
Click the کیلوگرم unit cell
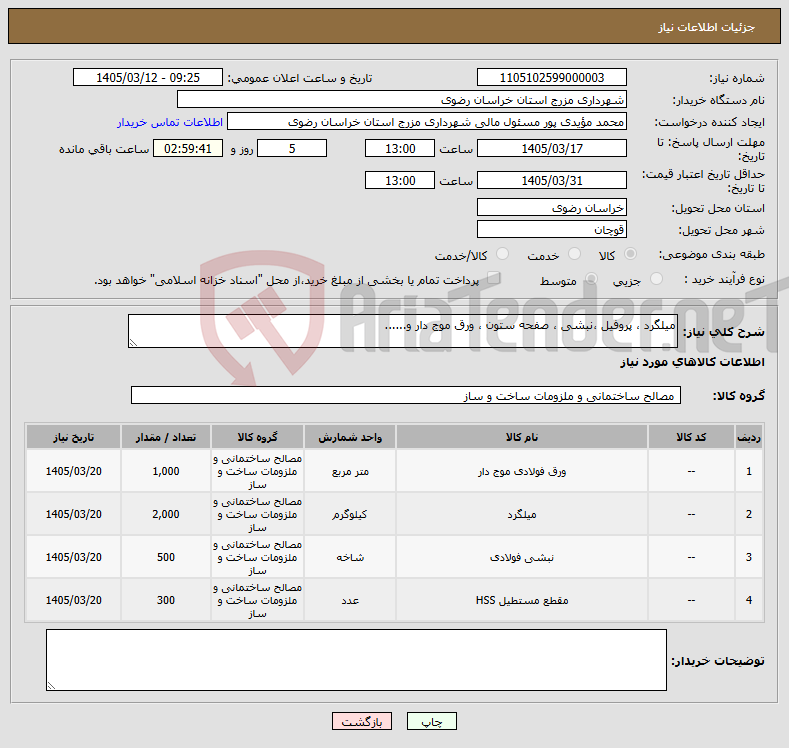350,514
